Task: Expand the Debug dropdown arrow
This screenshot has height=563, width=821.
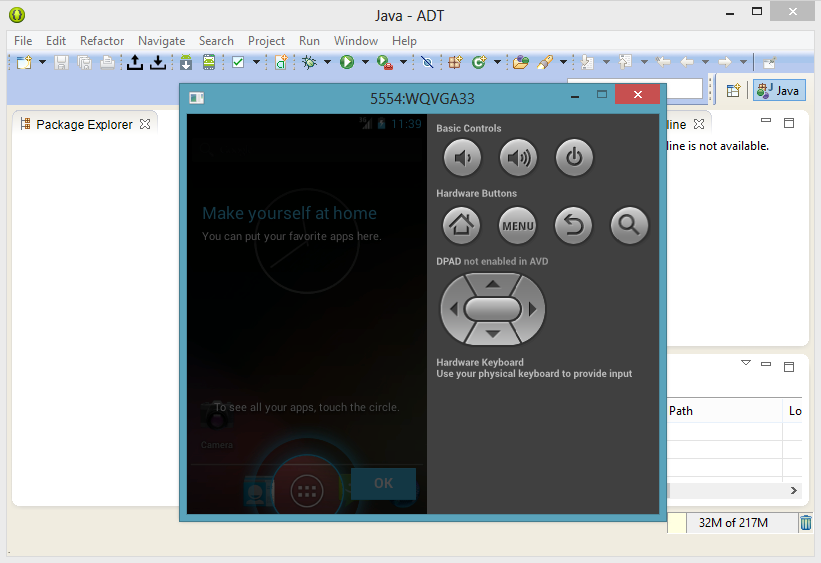Action: pyautogui.click(x=327, y=62)
